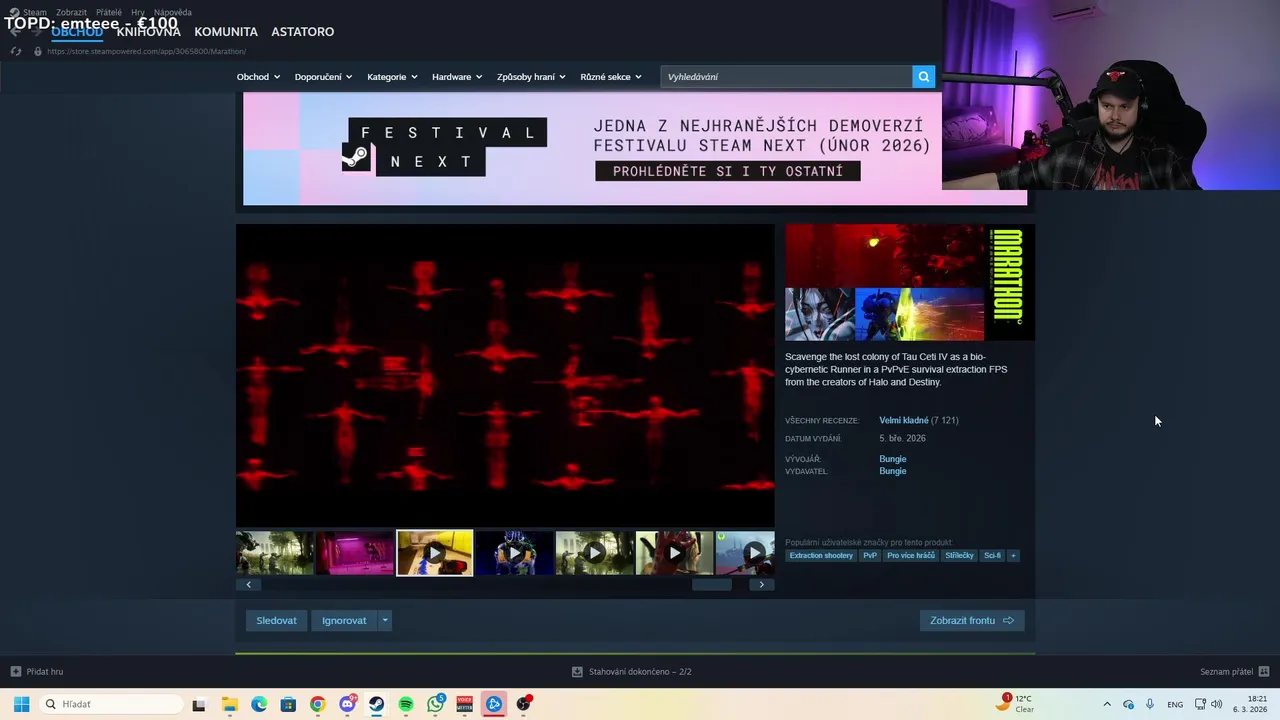Open Task View in the taskbar
The width and height of the screenshot is (1280, 720).
pos(199,704)
